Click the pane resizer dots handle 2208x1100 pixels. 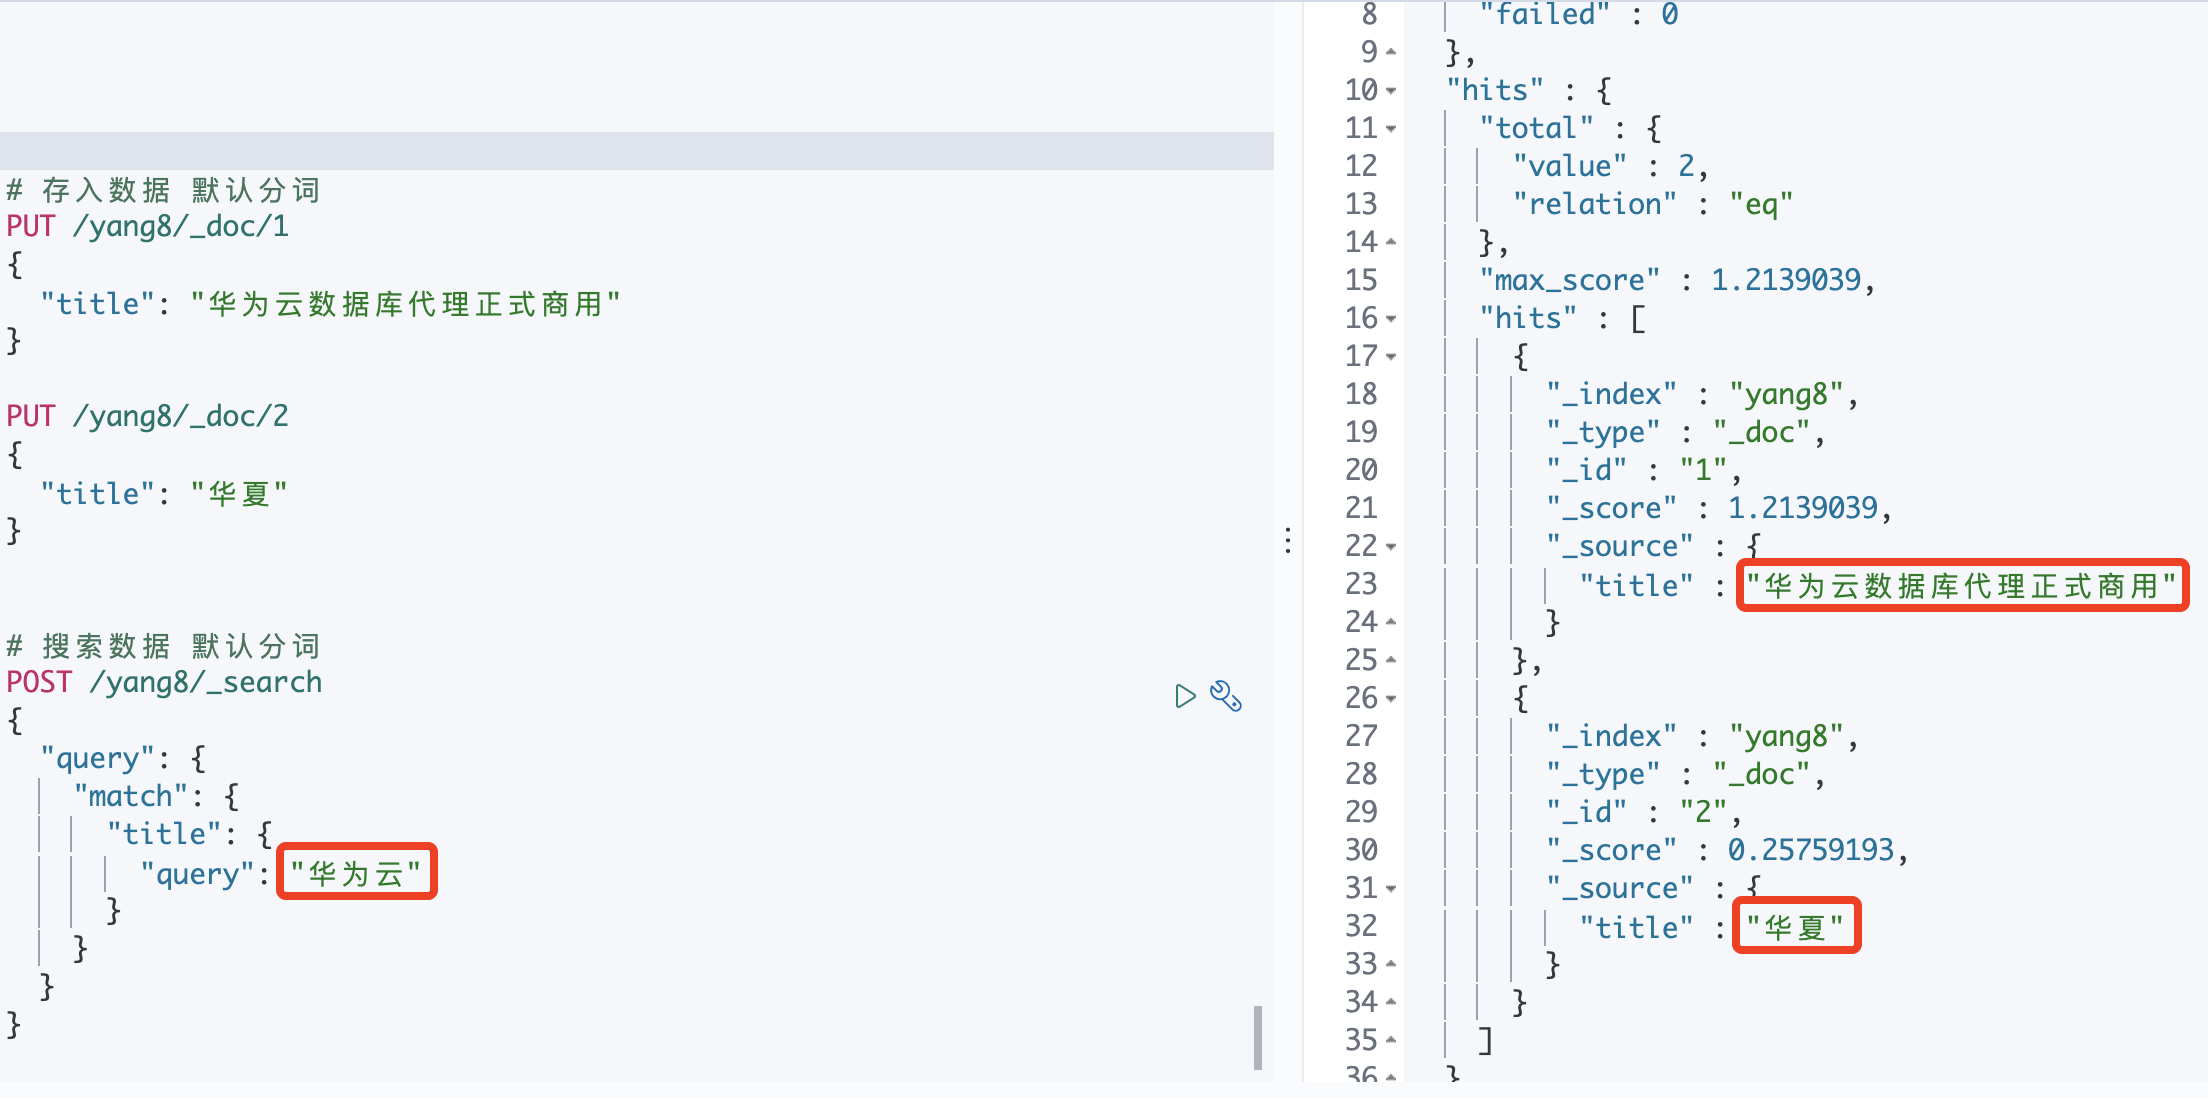click(x=1288, y=541)
